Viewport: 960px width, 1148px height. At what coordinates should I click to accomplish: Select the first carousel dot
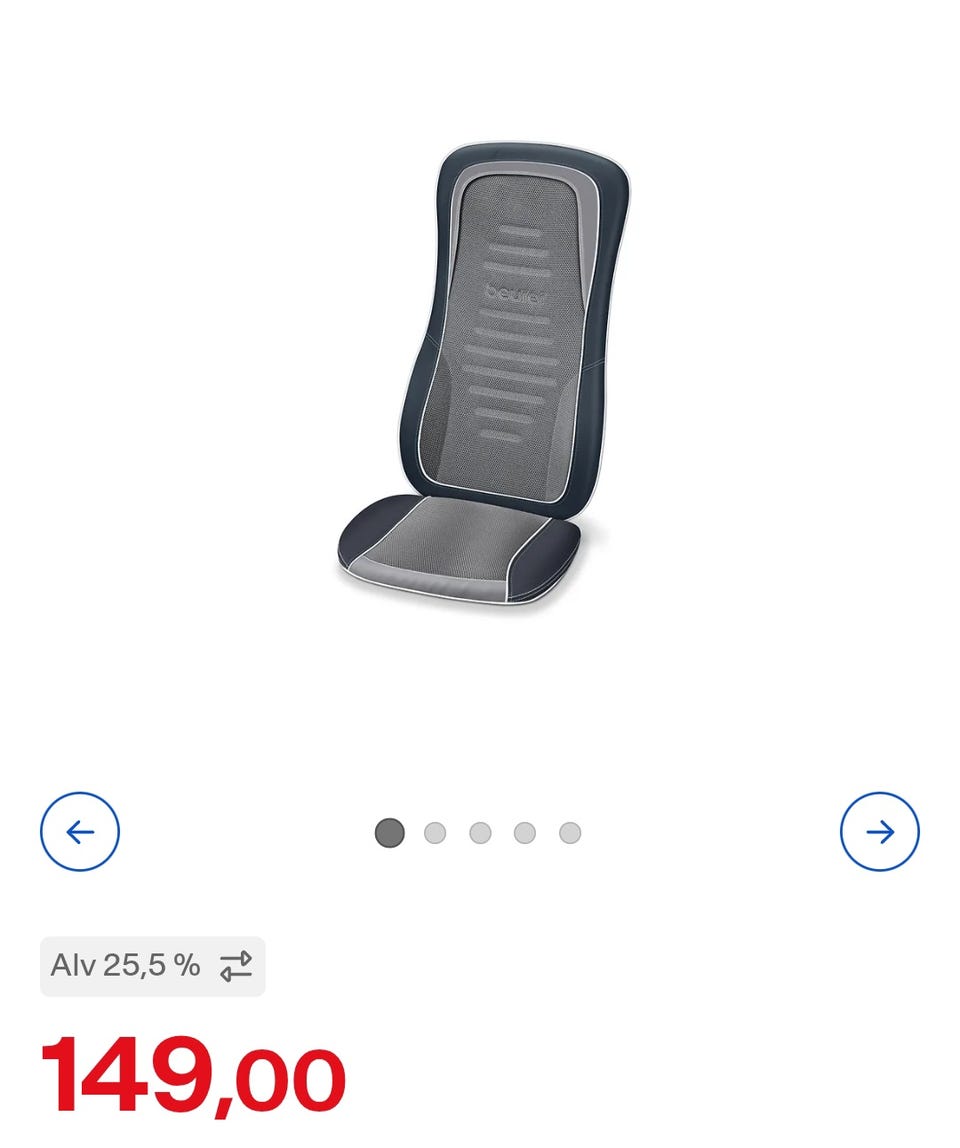[390, 833]
